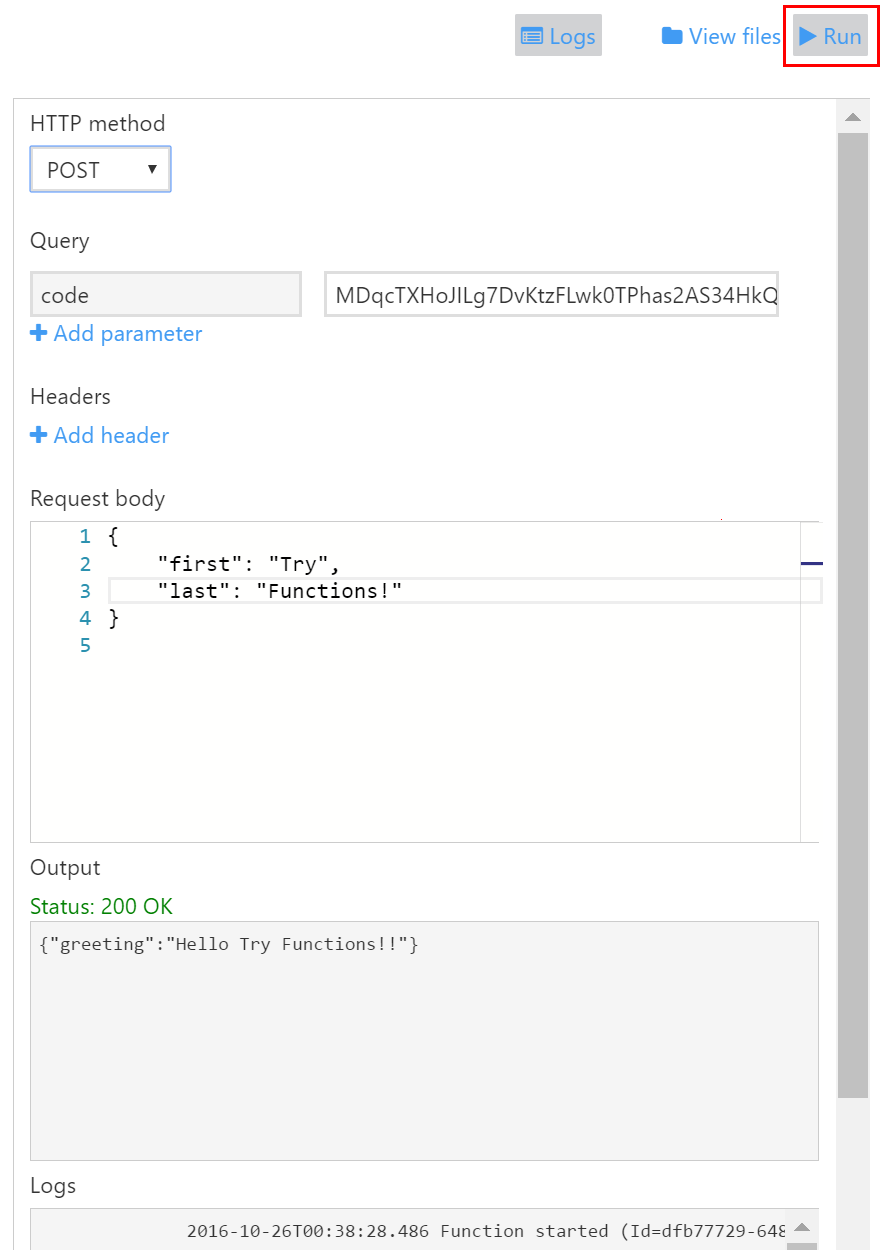Click the closing brace on line 4
The image size is (885, 1250).
click(113, 618)
